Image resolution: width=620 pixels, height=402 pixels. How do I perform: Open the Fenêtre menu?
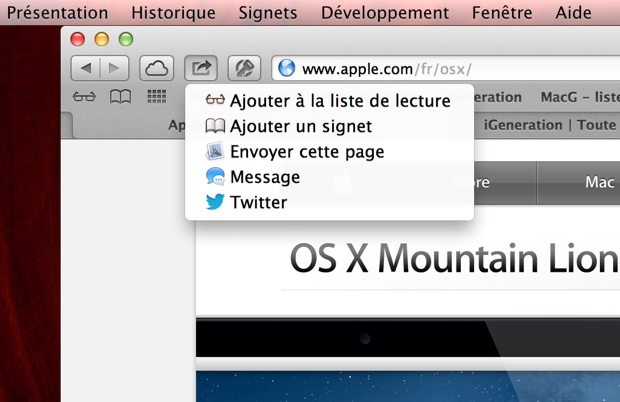[x=502, y=13]
